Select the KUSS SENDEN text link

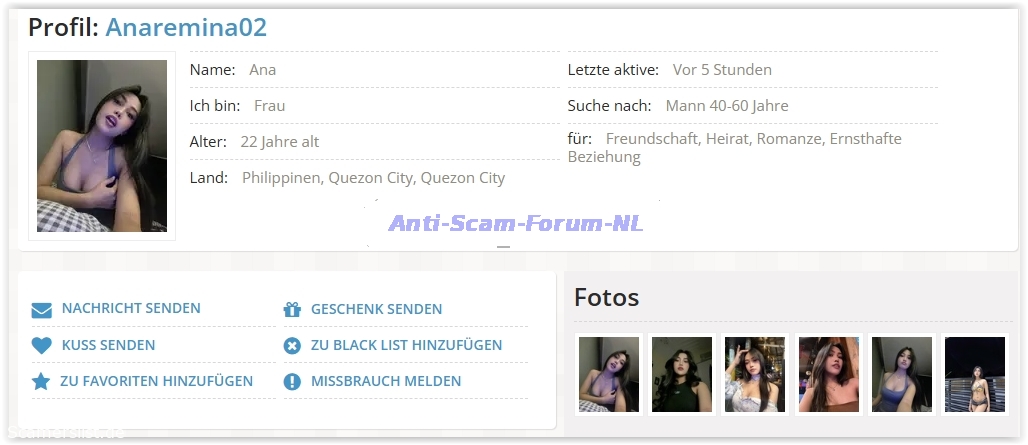(x=108, y=345)
